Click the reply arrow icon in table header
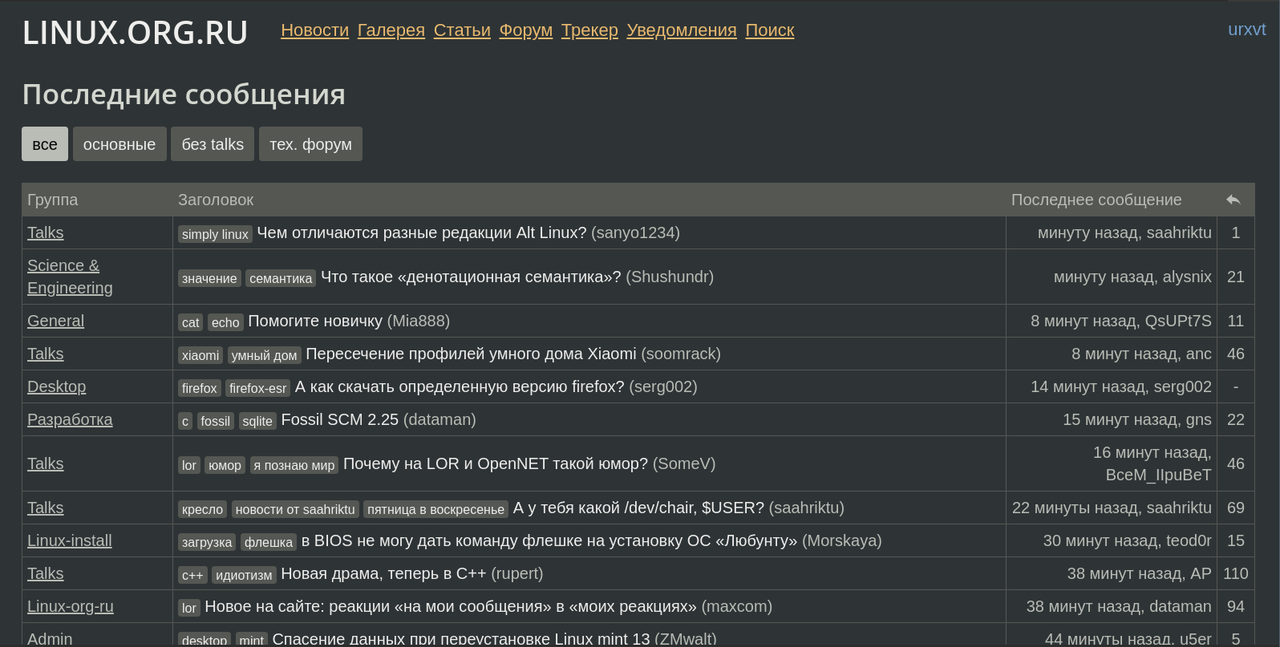 [x=1233, y=200]
